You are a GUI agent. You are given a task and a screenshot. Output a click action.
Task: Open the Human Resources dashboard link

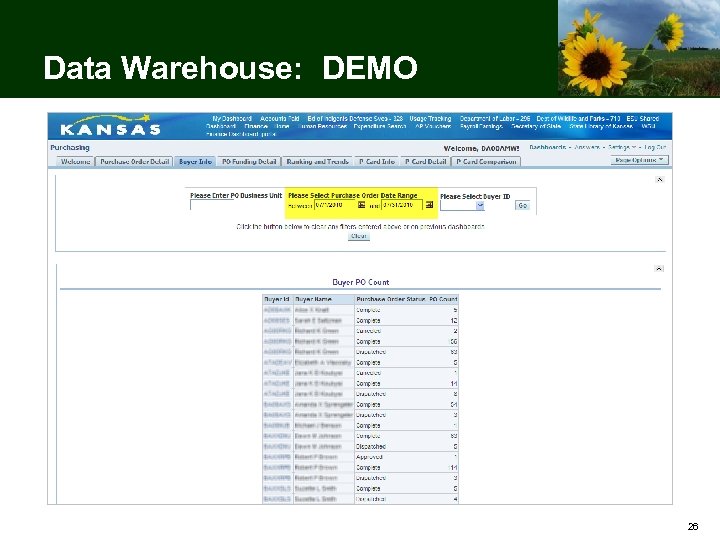click(x=322, y=126)
